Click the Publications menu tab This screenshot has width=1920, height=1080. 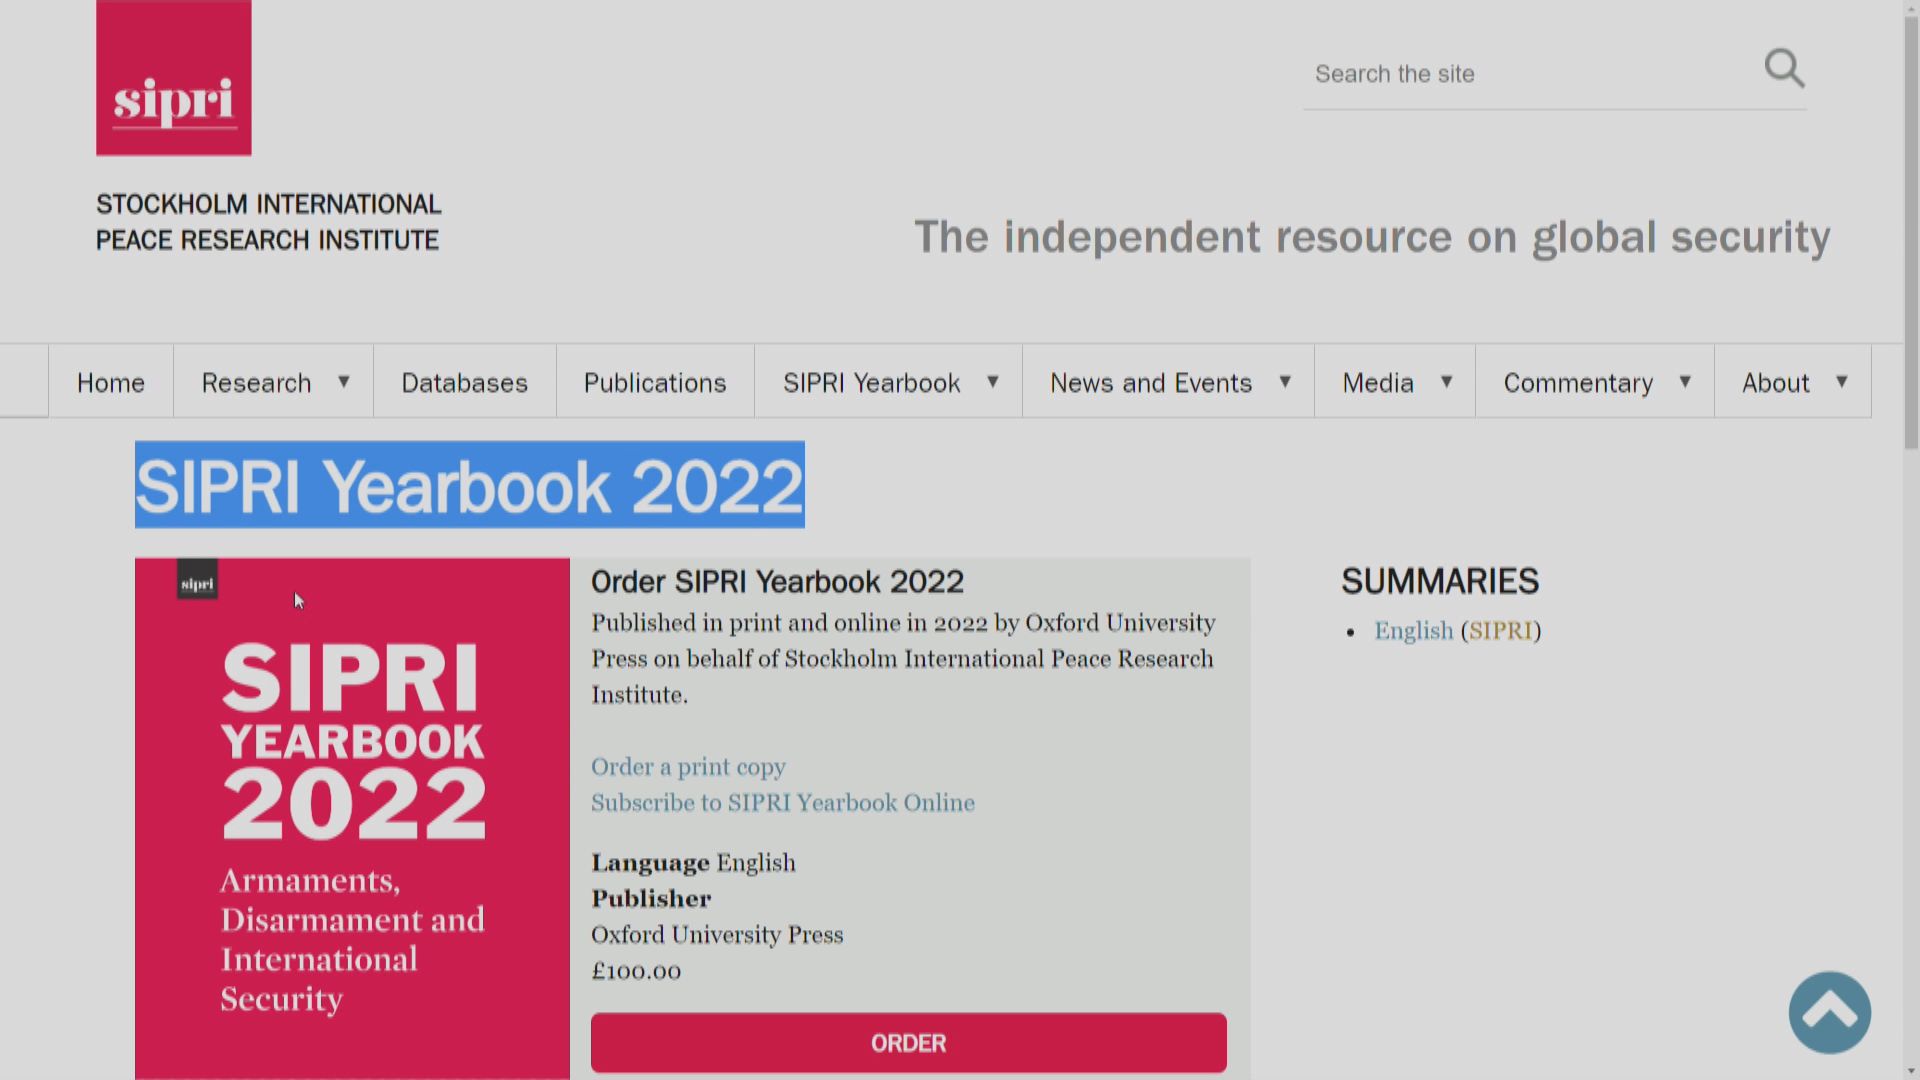pyautogui.click(x=654, y=381)
